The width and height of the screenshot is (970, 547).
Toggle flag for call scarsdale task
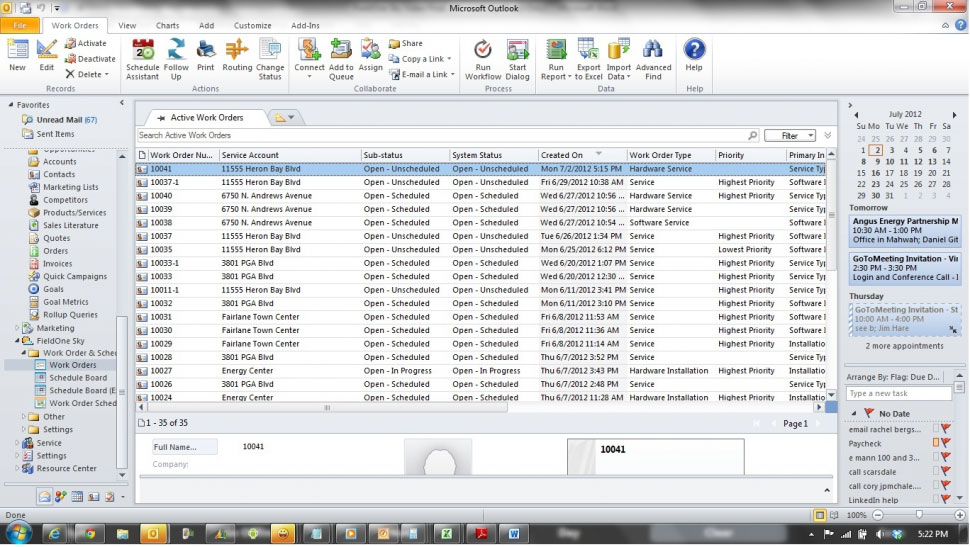(946, 472)
